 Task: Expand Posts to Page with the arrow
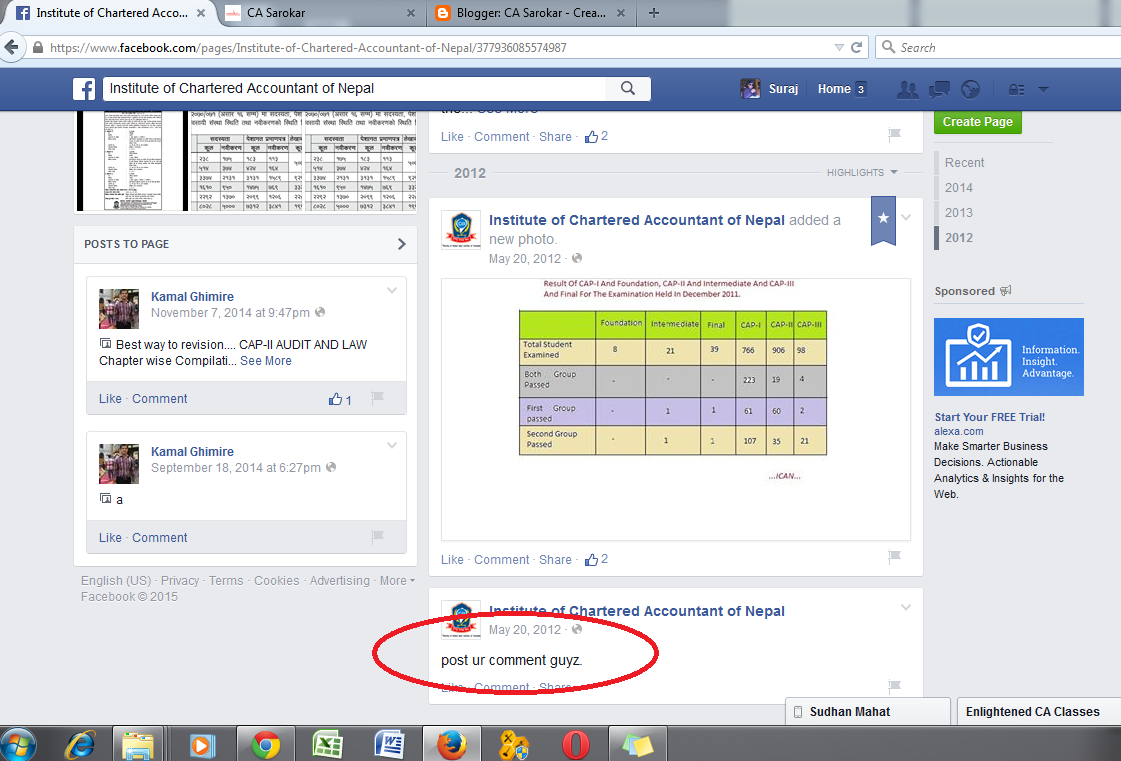pos(401,244)
